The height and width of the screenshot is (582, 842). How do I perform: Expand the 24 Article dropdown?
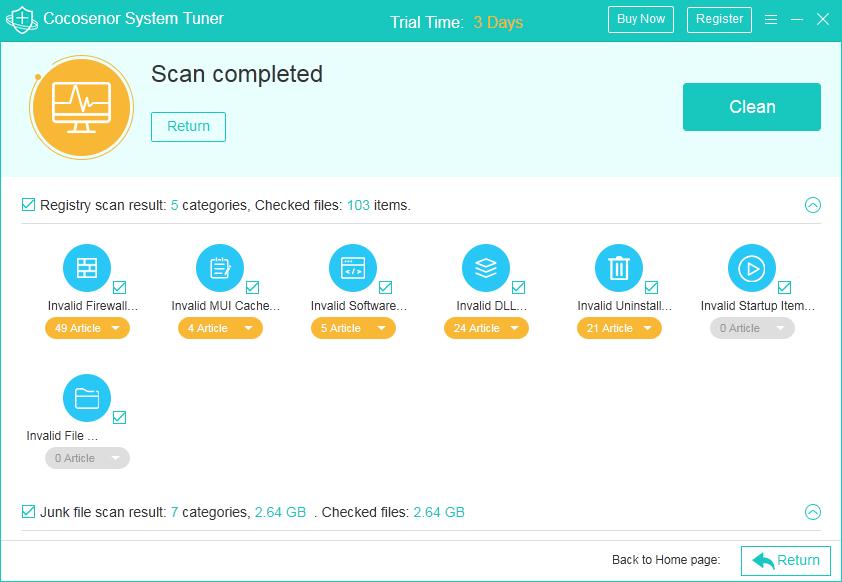coord(487,328)
